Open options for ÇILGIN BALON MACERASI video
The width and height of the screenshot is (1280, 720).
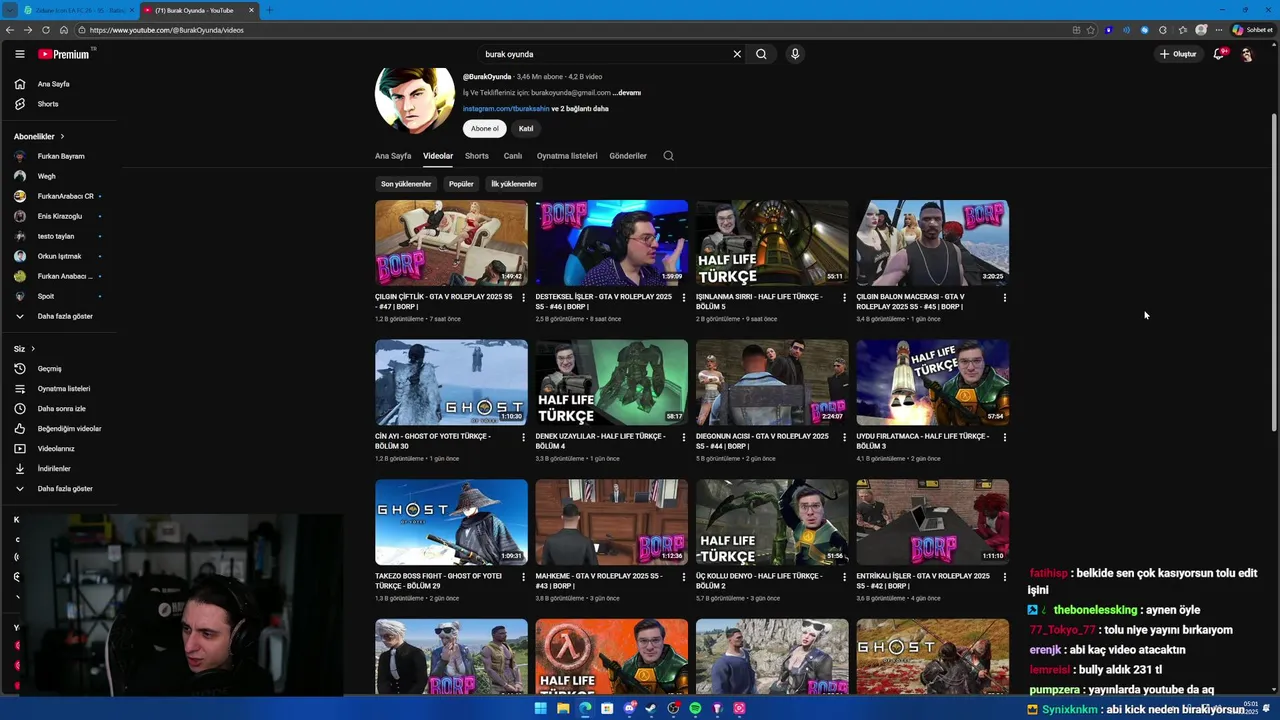1004,297
